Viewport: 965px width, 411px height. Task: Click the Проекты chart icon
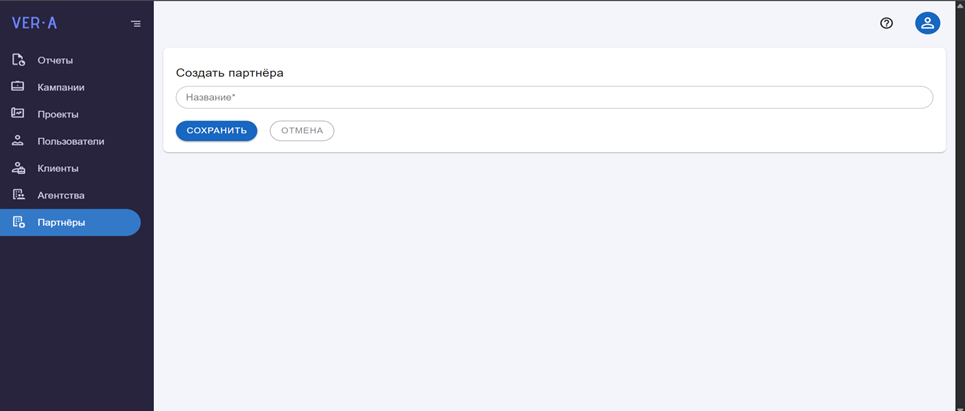pyautogui.click(x=18, y=114)
